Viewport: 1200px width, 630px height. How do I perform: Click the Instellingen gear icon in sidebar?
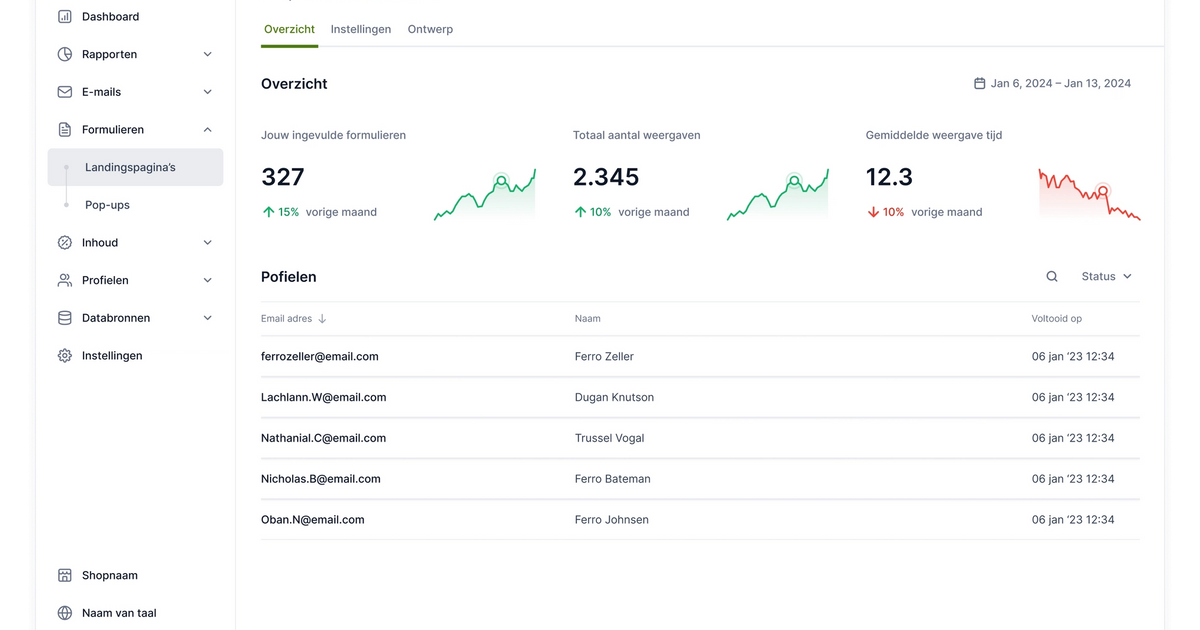tap(65, 356)
